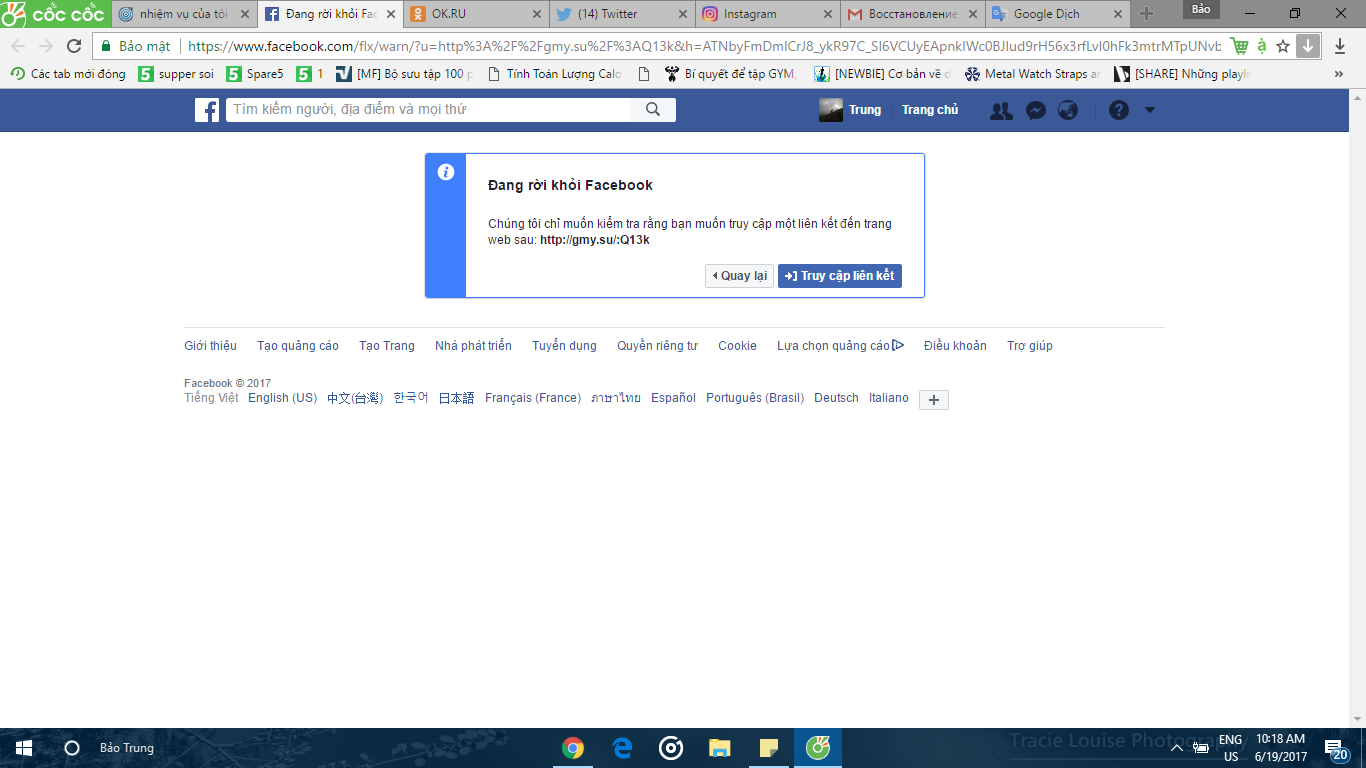
Task: Open the 'Spare5' bookmark
Action: (x=255, y=74)
